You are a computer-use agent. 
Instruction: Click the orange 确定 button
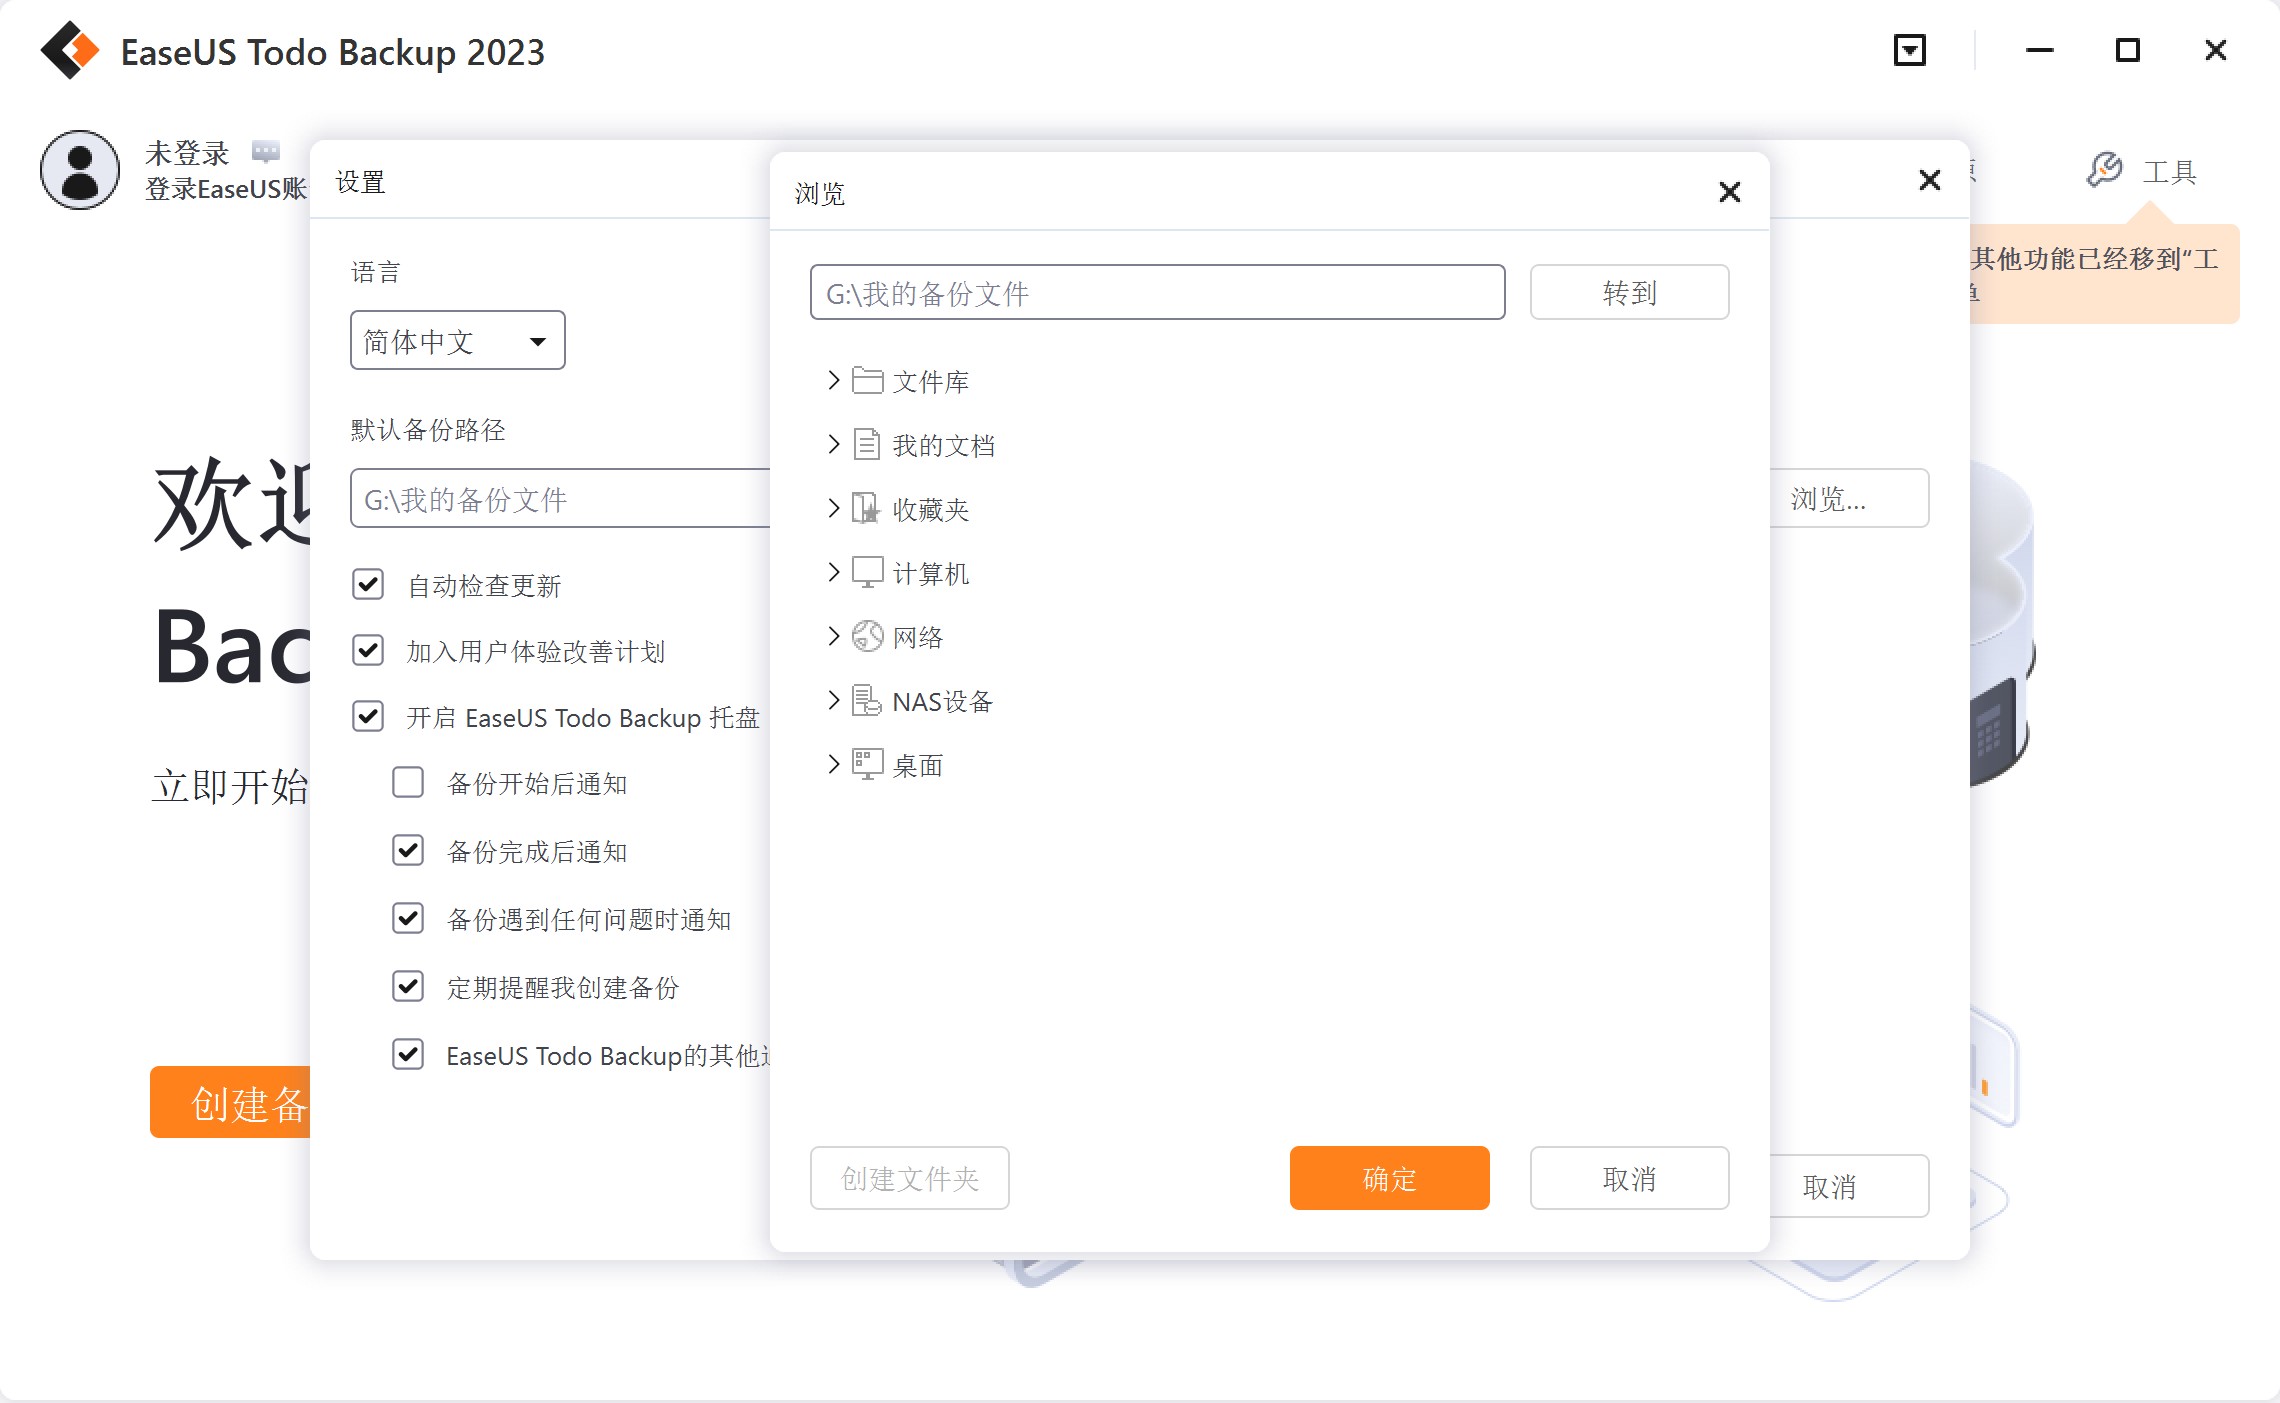coord(1390,1178)
